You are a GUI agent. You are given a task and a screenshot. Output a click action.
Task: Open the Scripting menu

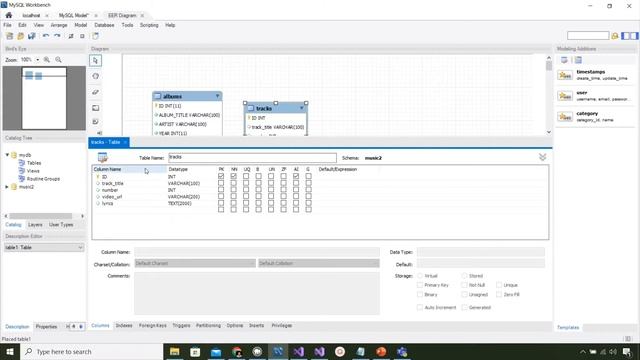click(149, 25)
